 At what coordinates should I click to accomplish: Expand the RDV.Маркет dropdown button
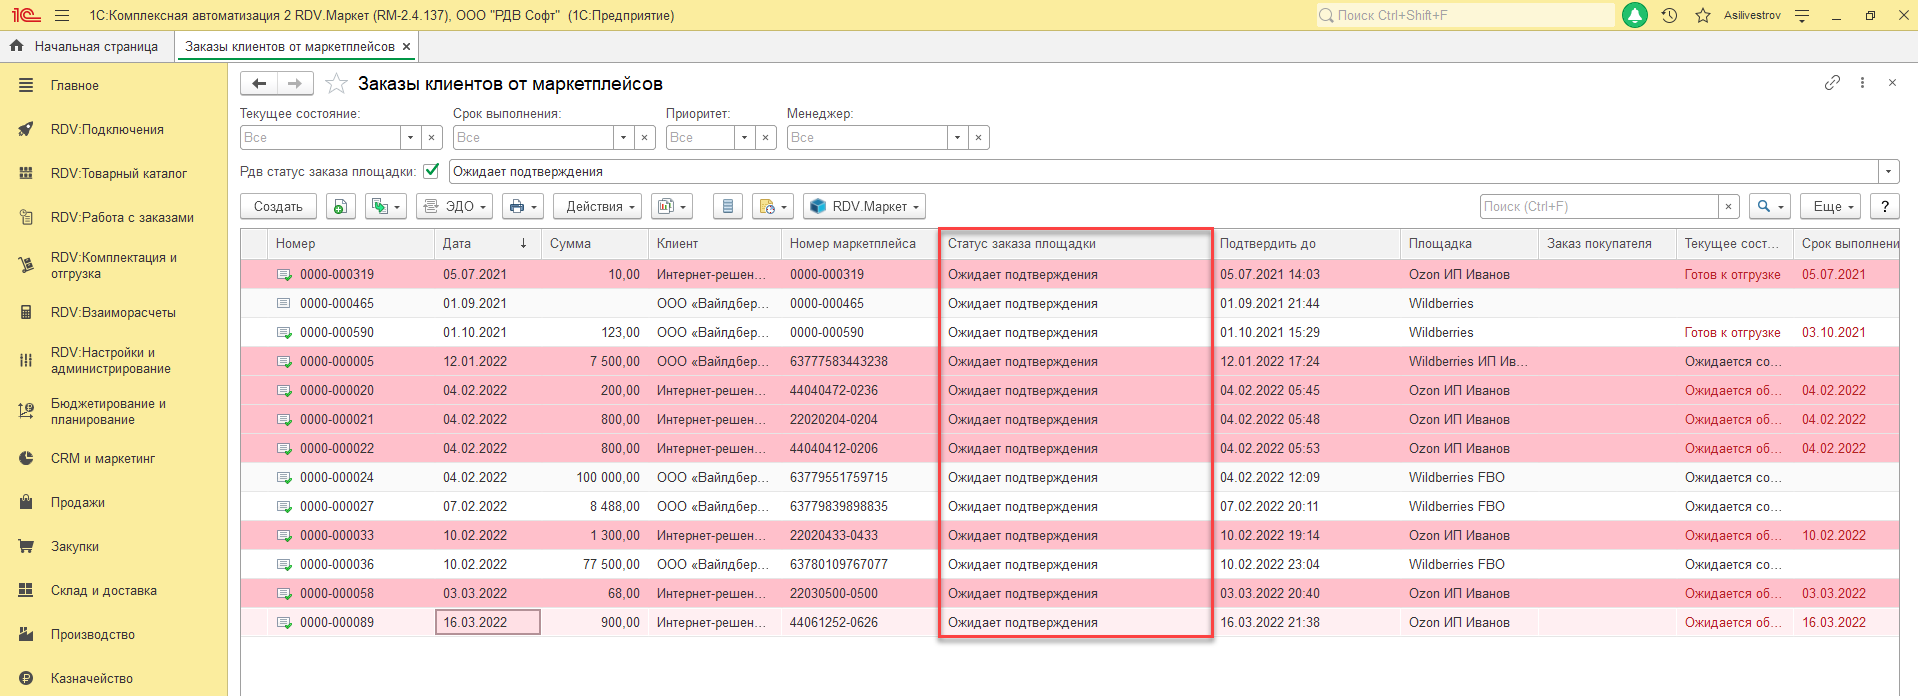coord(864,206)
